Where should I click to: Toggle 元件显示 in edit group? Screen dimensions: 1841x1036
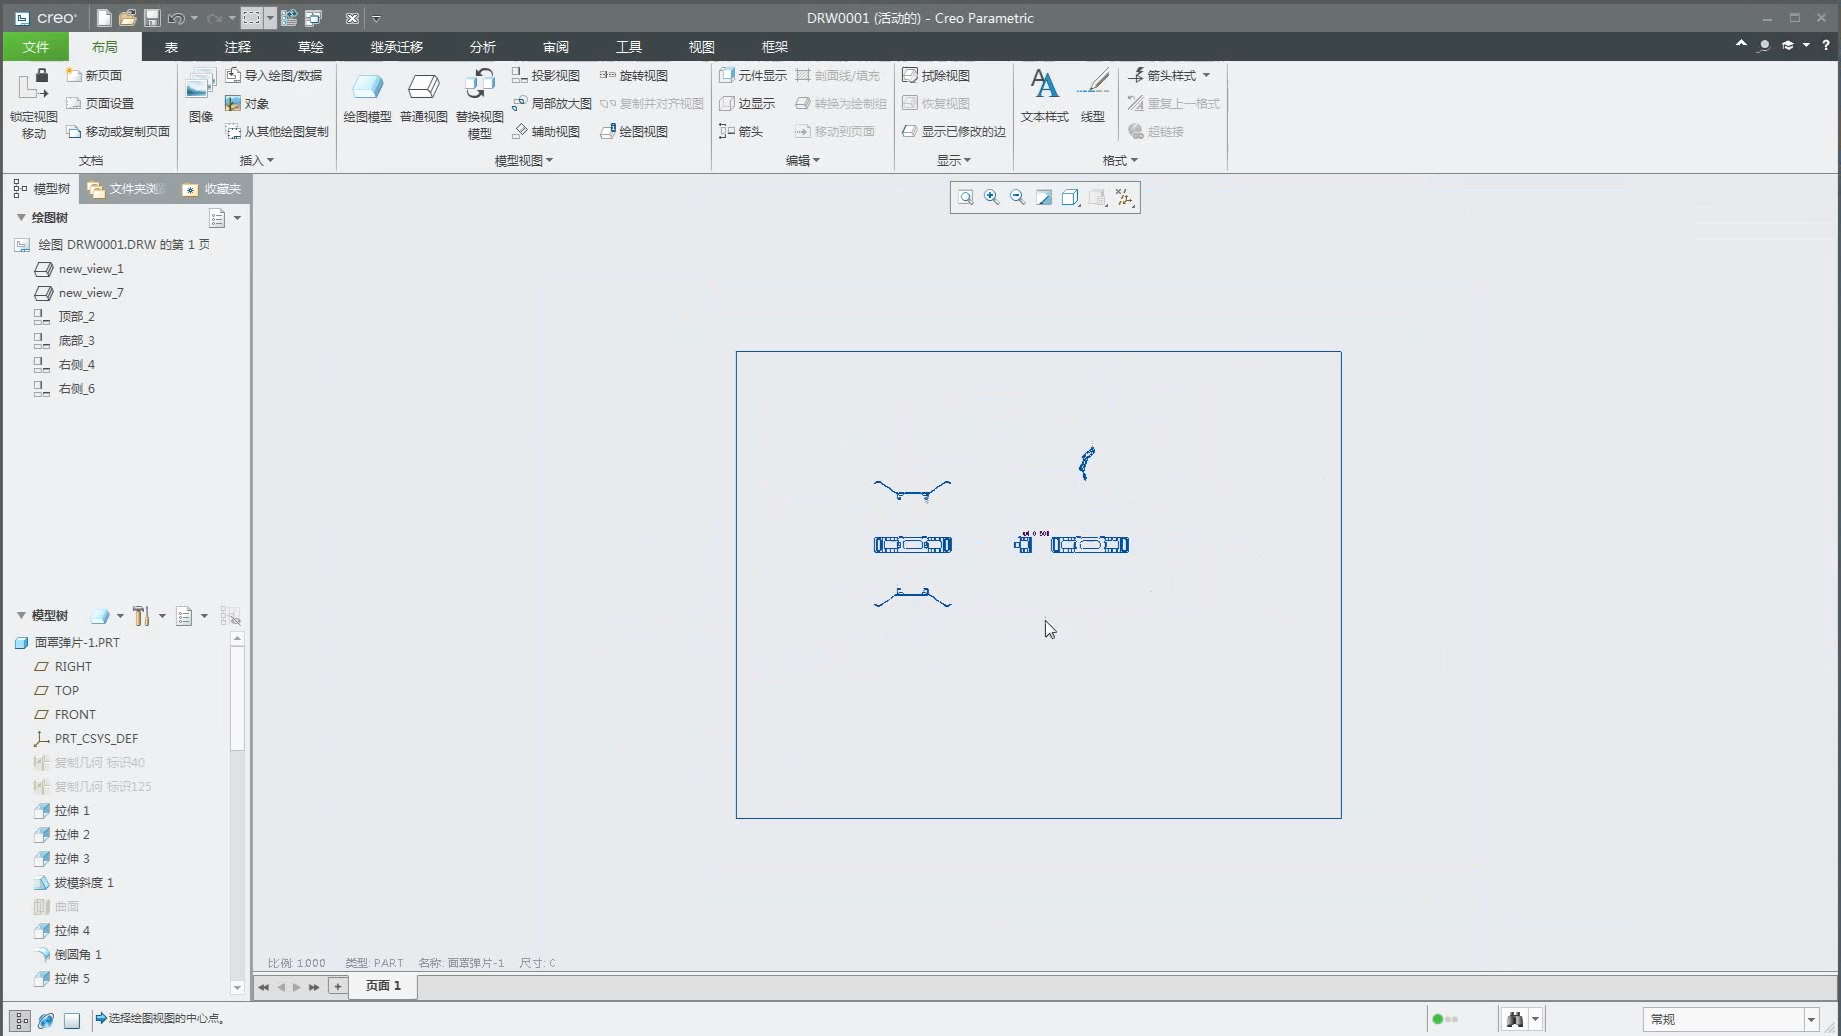[753, 76]
